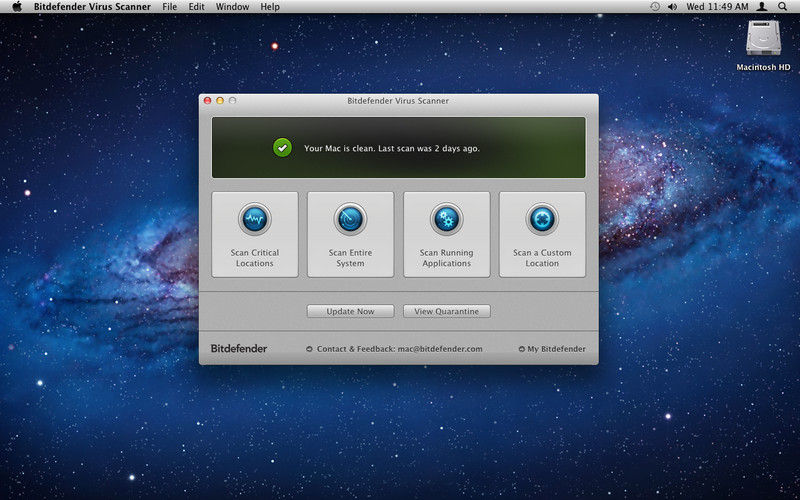
Task: Open the Help menu
Action: (270, 7)
